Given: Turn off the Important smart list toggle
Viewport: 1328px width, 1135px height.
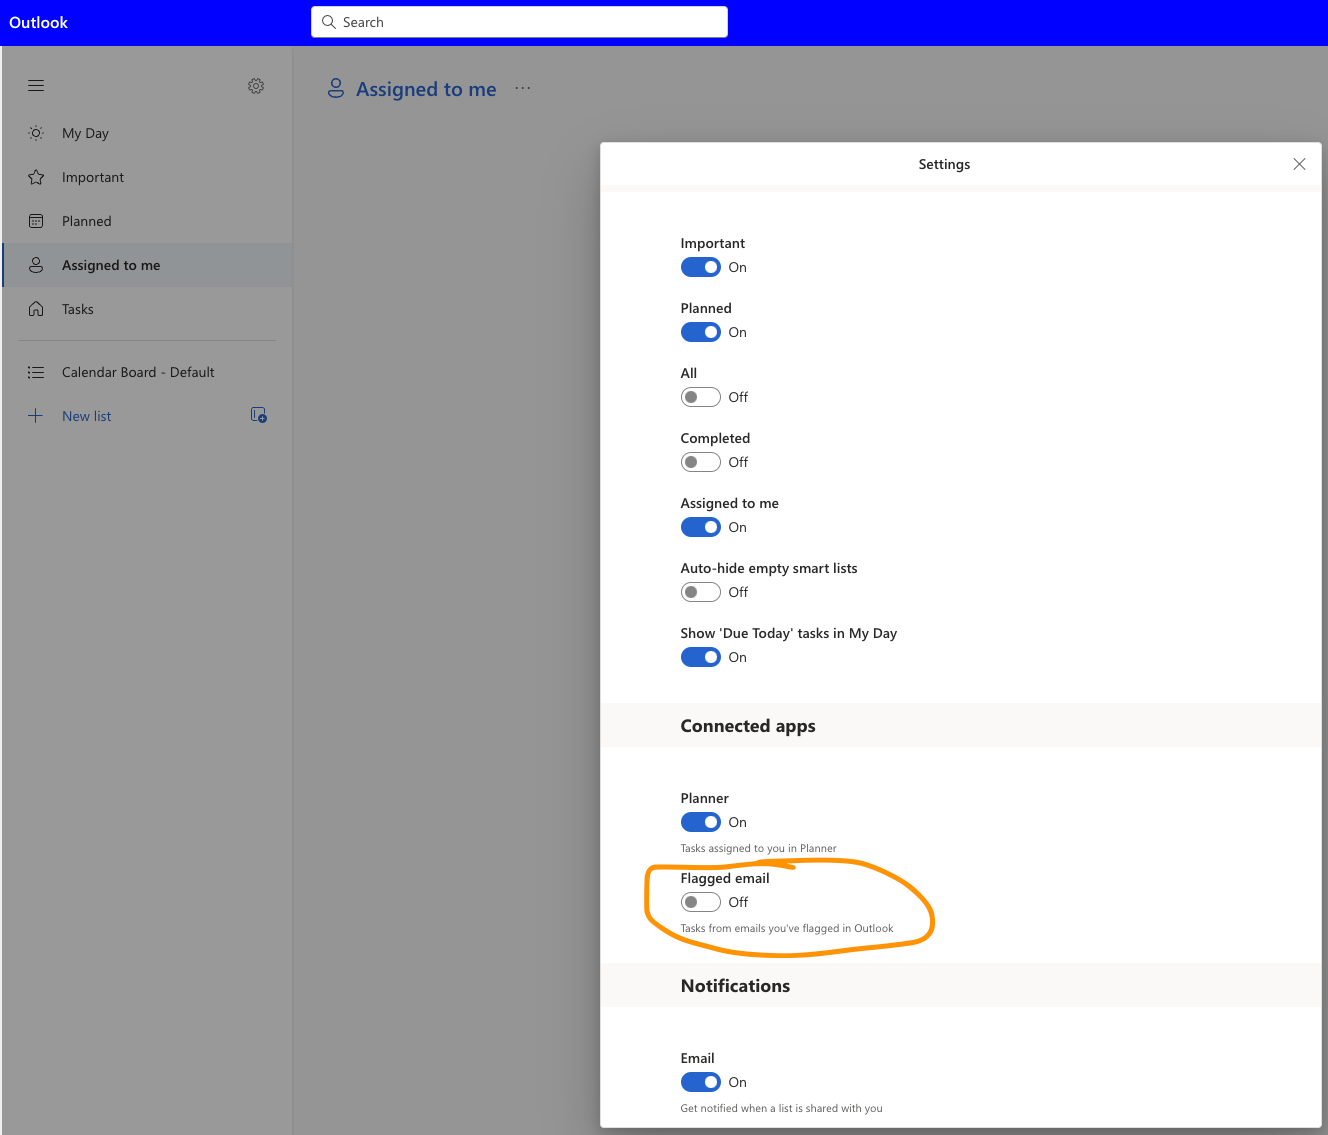Looking at the screenshot, I should click(700, 267).
